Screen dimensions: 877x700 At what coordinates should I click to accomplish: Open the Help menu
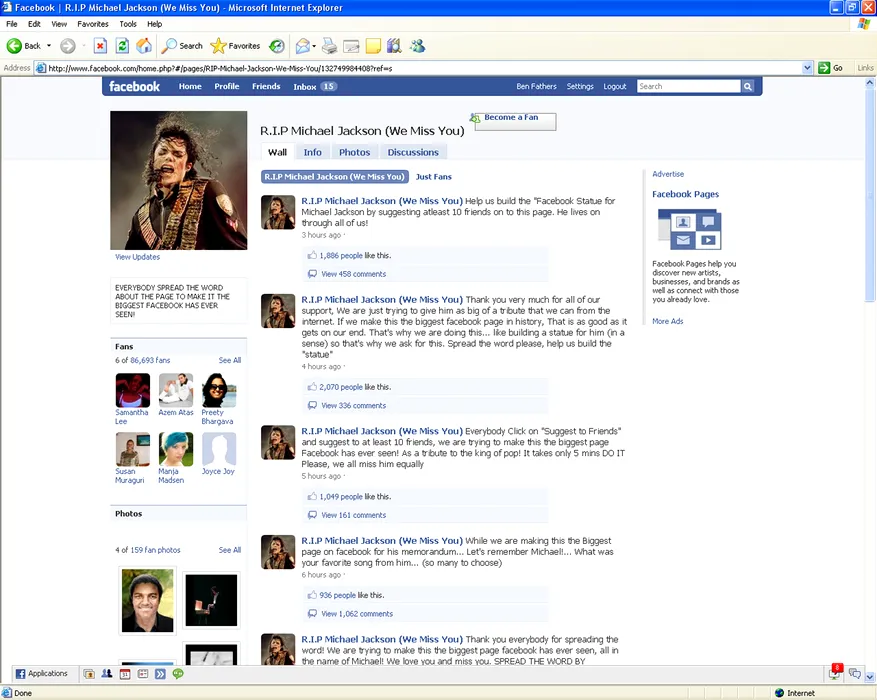pyautogui.click(x=154, y=24)
